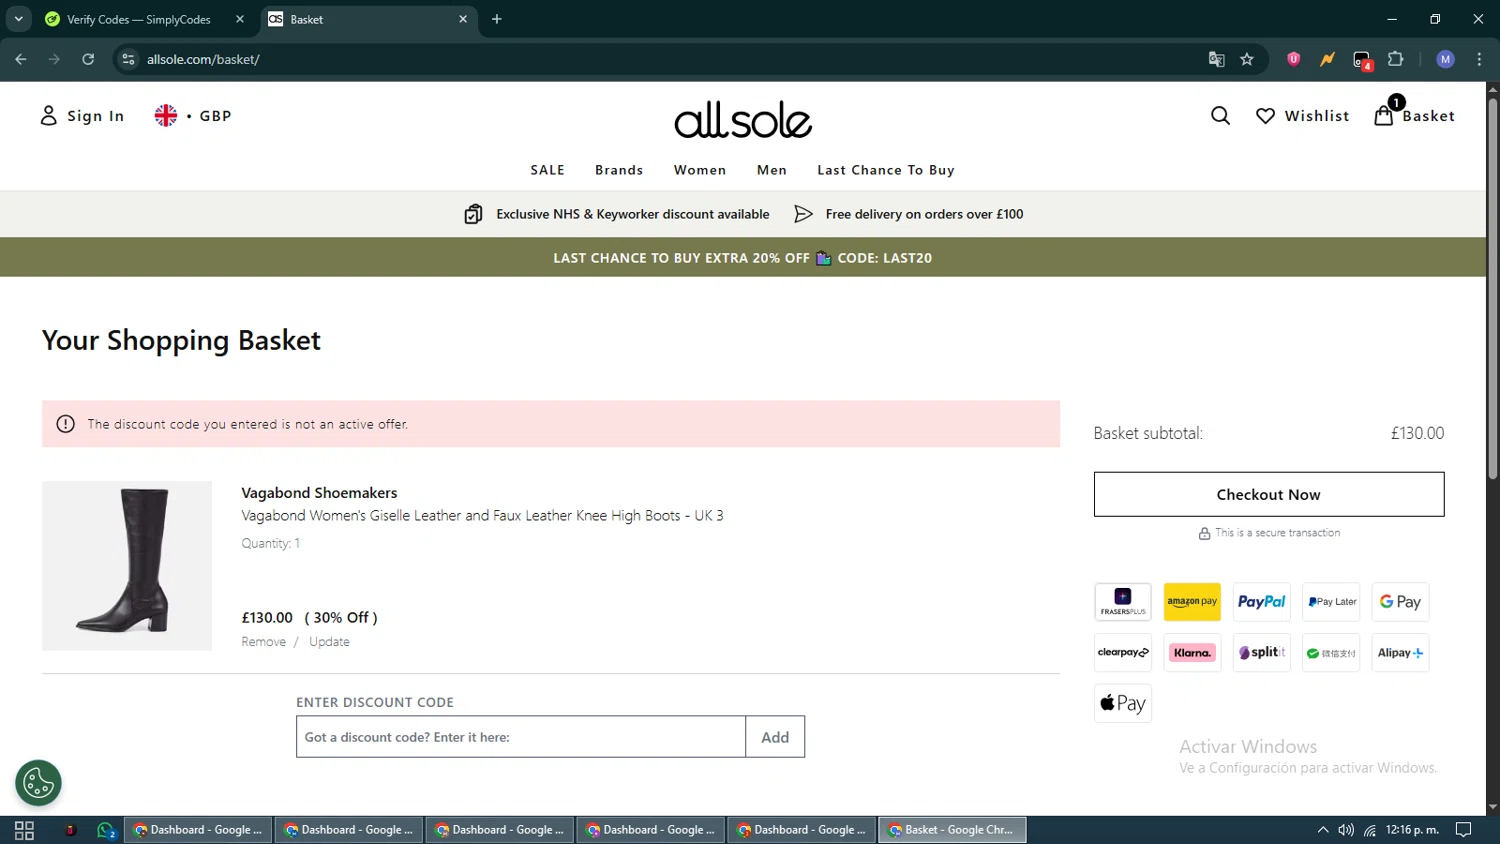
Task: Click Update link for the basket item
Action: pyautogui.click(x=329, y=642)
